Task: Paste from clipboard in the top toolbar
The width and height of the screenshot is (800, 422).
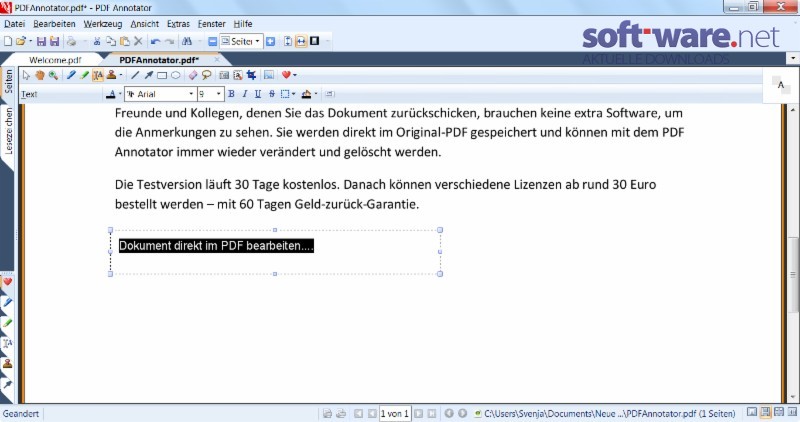Action: [124, 41]
